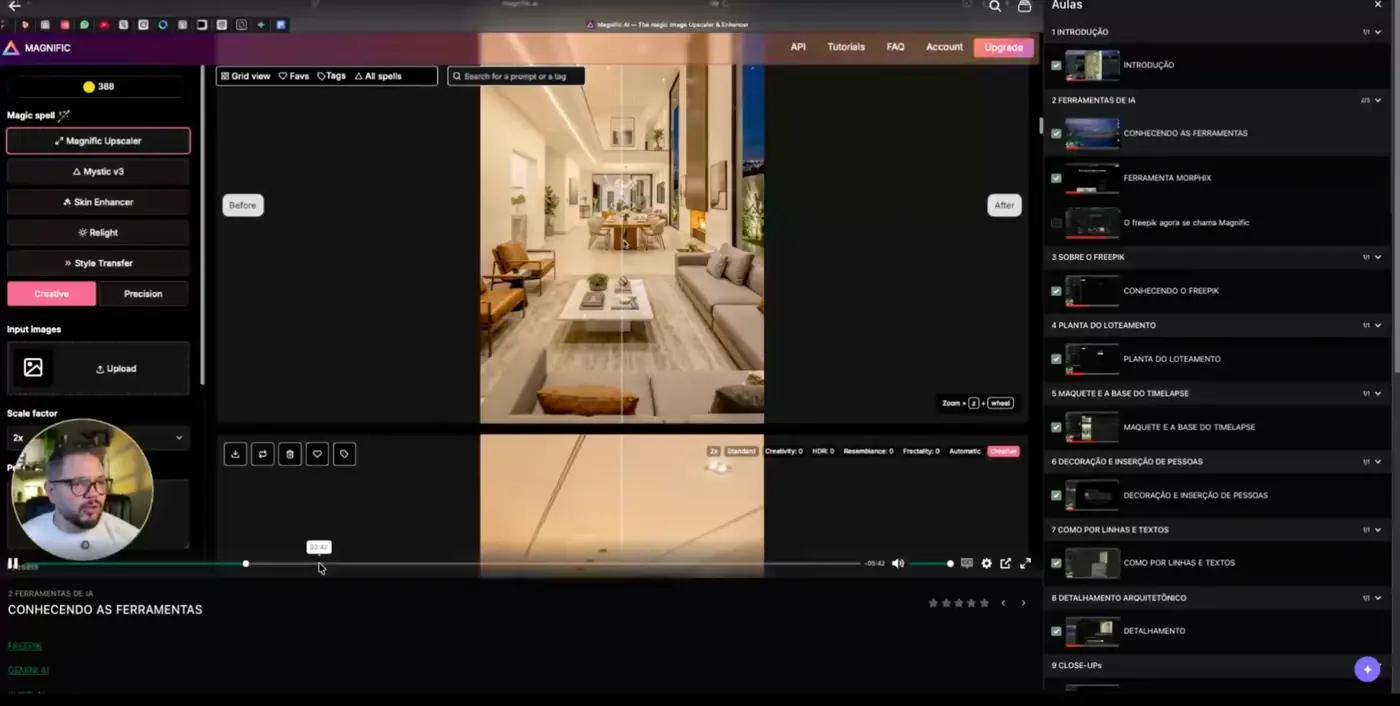
Task: Toggle INTRODUÇÃO lesson checkbox
Action: pyautogui.click(x=1056, y=65)
